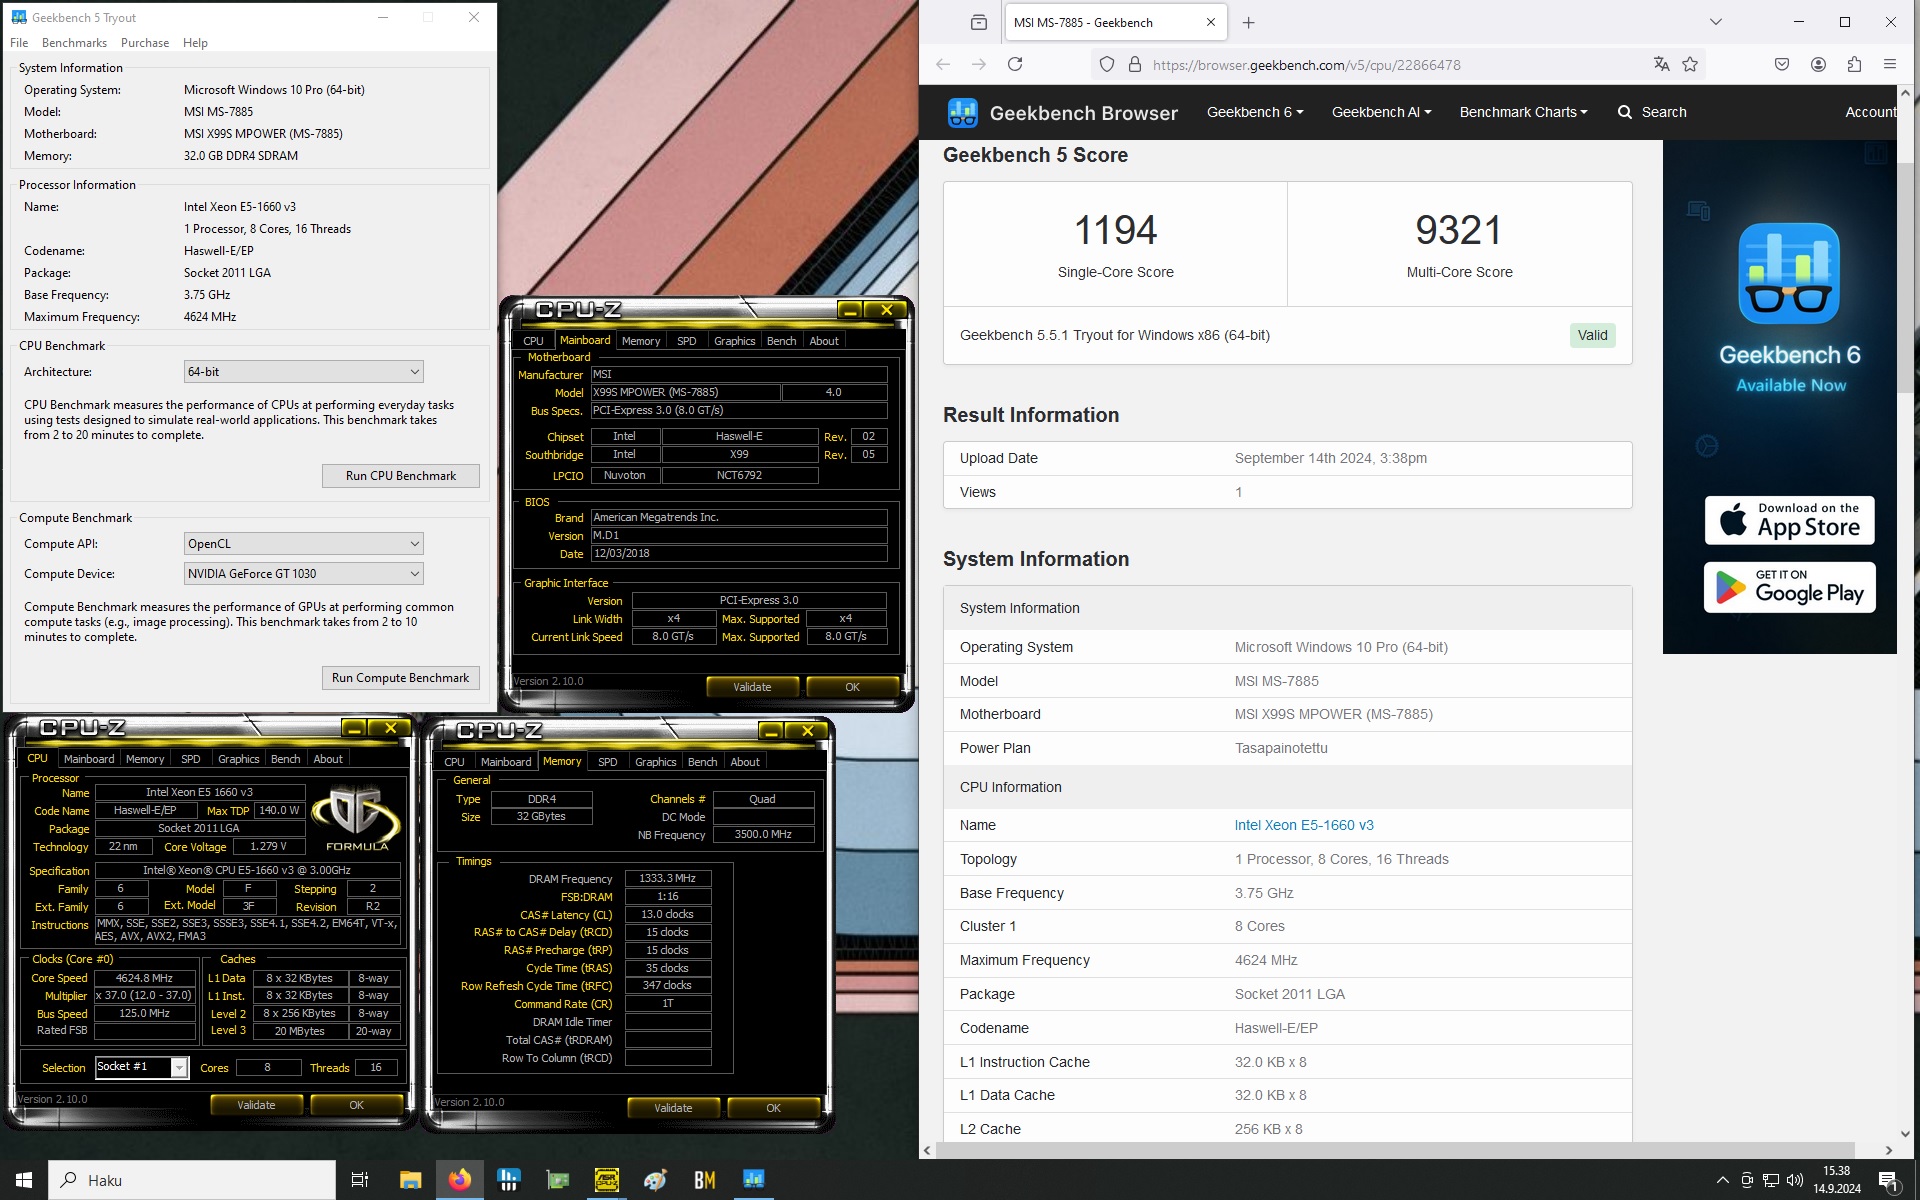Open the File menu in Geekbench 5
The image size is (1920, 1200).
pyautogui.click(x=19, y=43)
